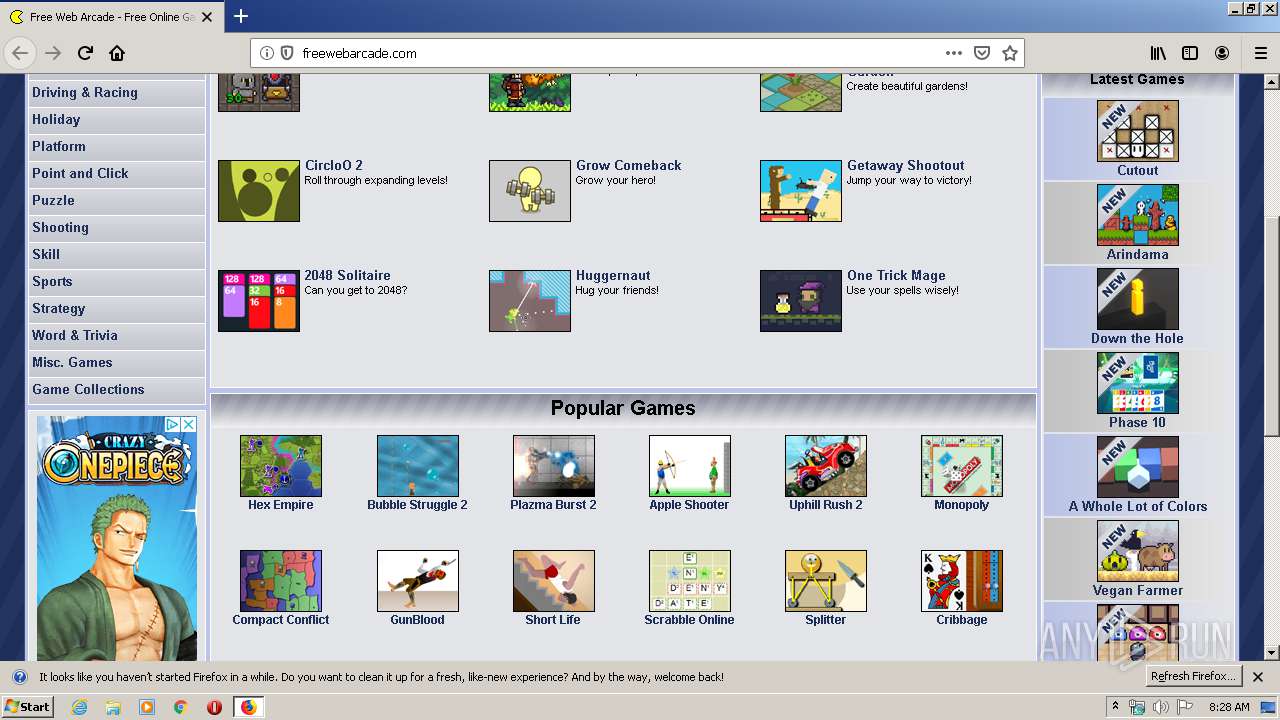Save page to Pocket

point(982,53)
